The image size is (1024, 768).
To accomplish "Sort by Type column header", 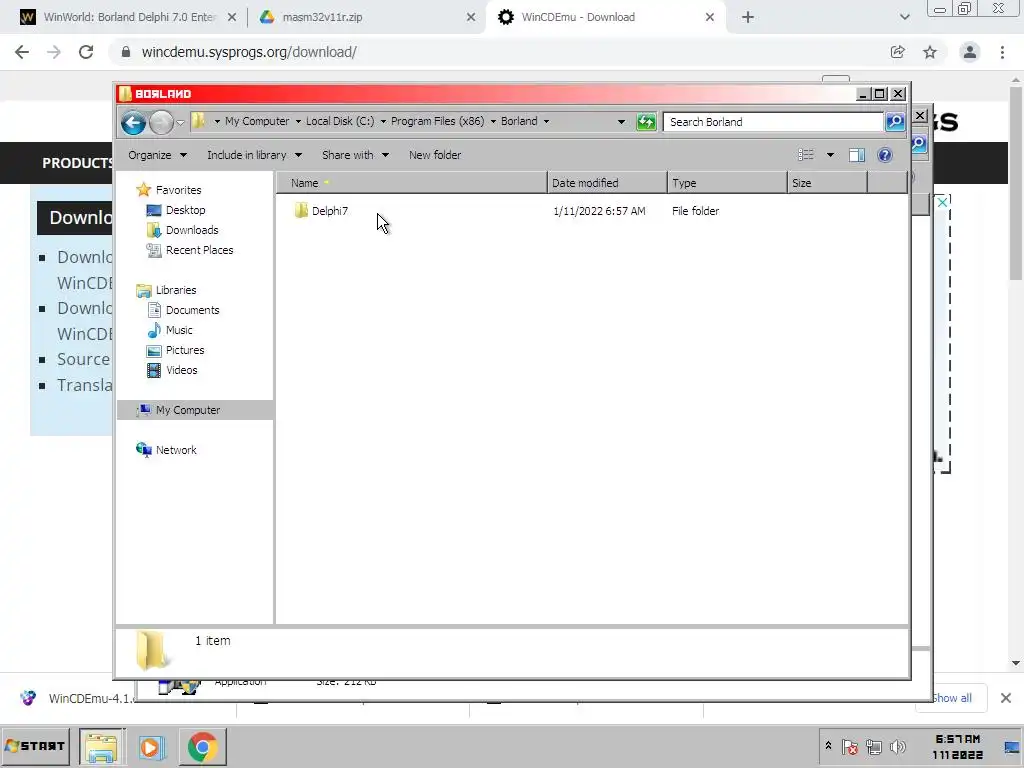I will pos(727,183).
